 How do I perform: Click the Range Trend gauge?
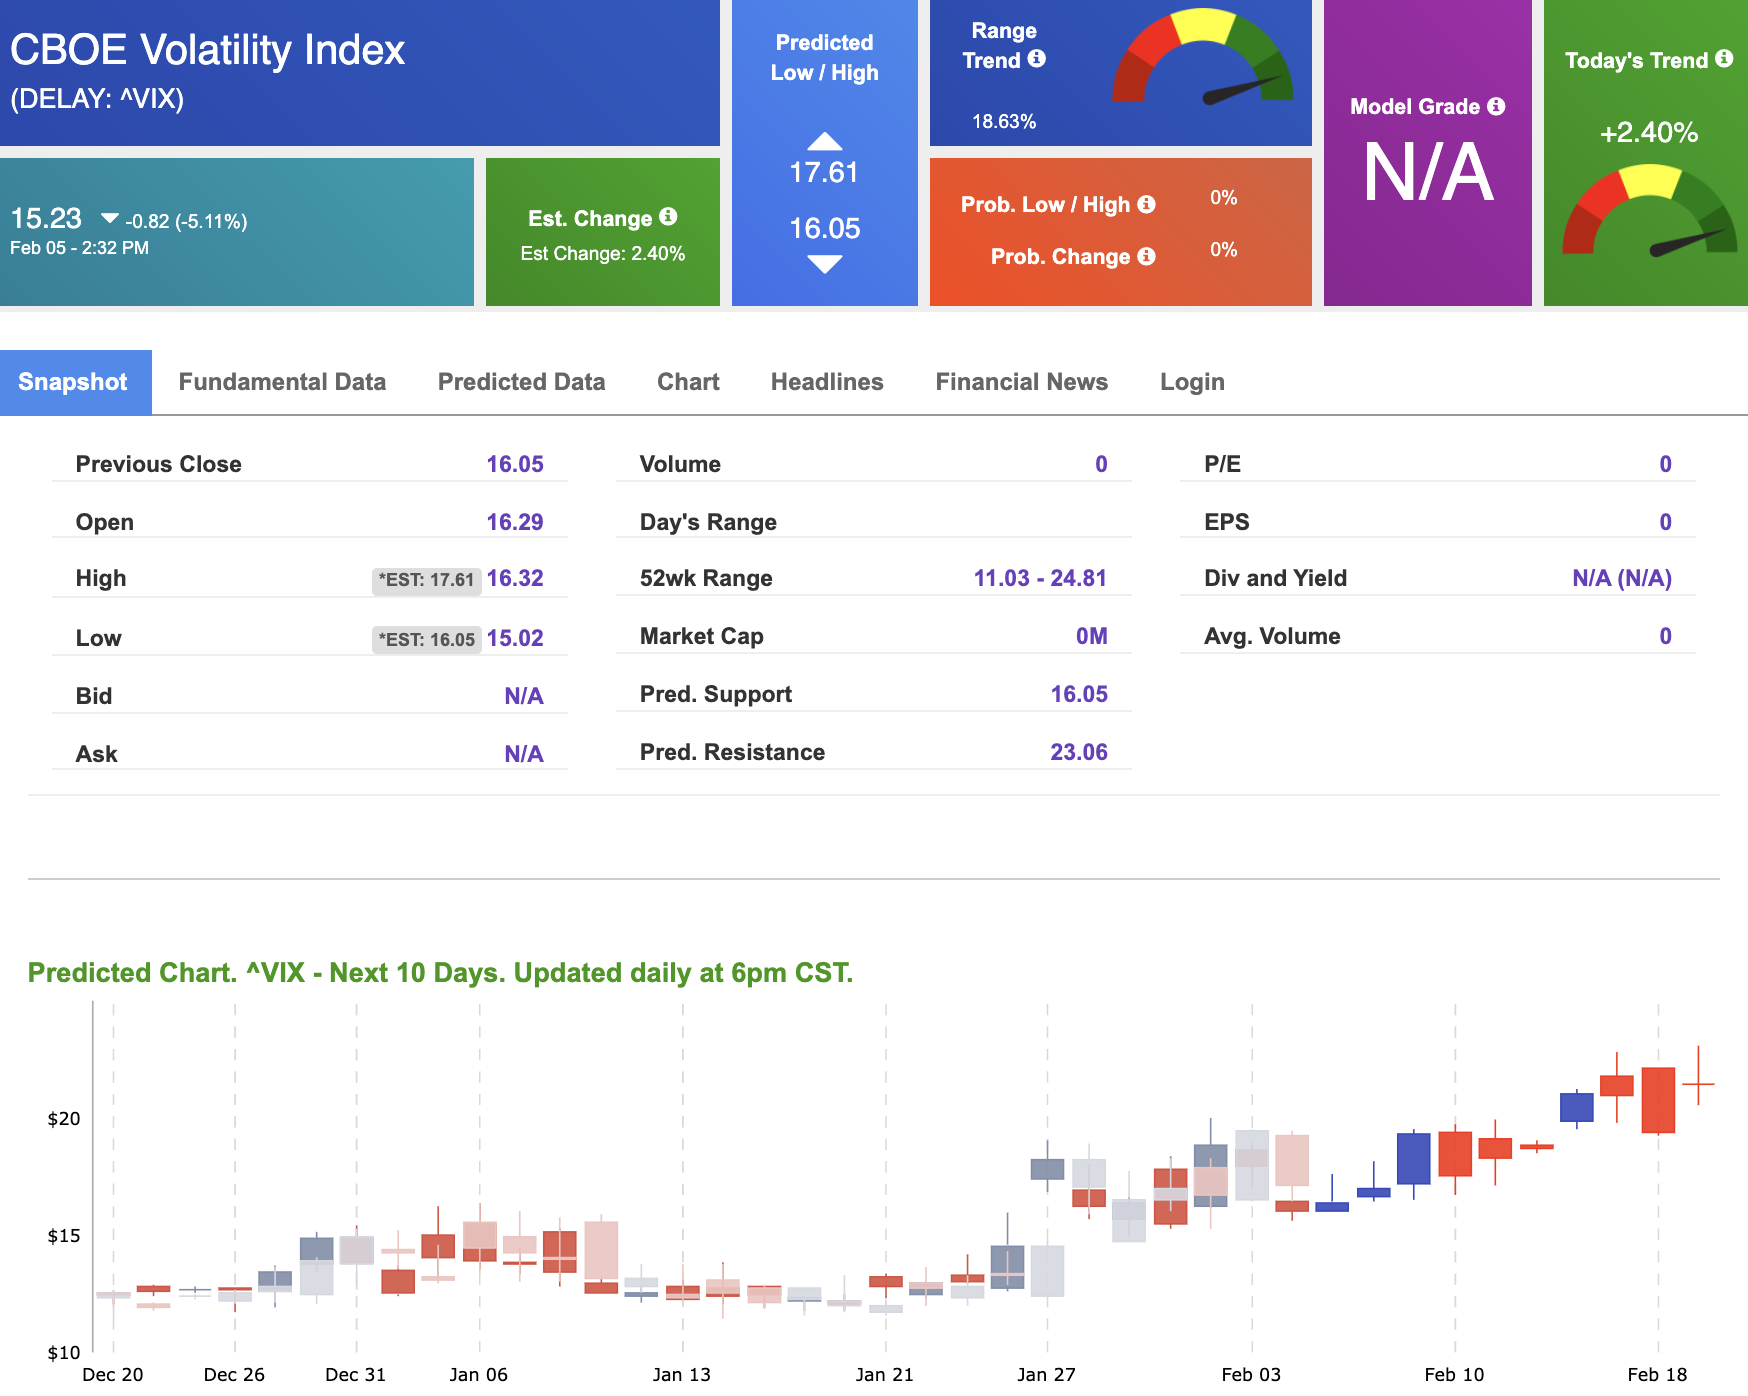pyautogui.click(x=1203, y=57)
